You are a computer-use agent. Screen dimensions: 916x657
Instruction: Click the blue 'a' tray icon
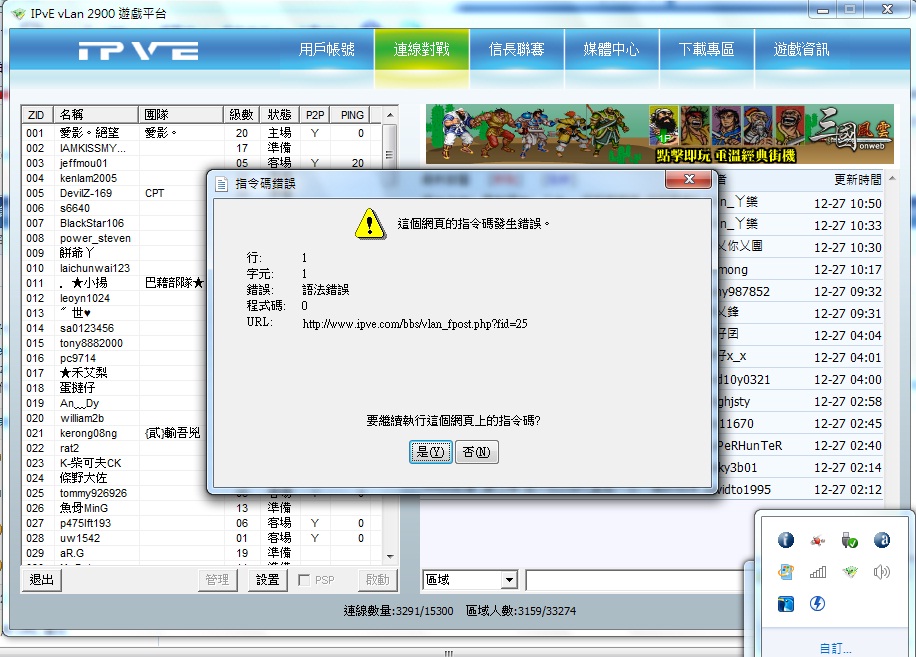[x=882, y=540]
